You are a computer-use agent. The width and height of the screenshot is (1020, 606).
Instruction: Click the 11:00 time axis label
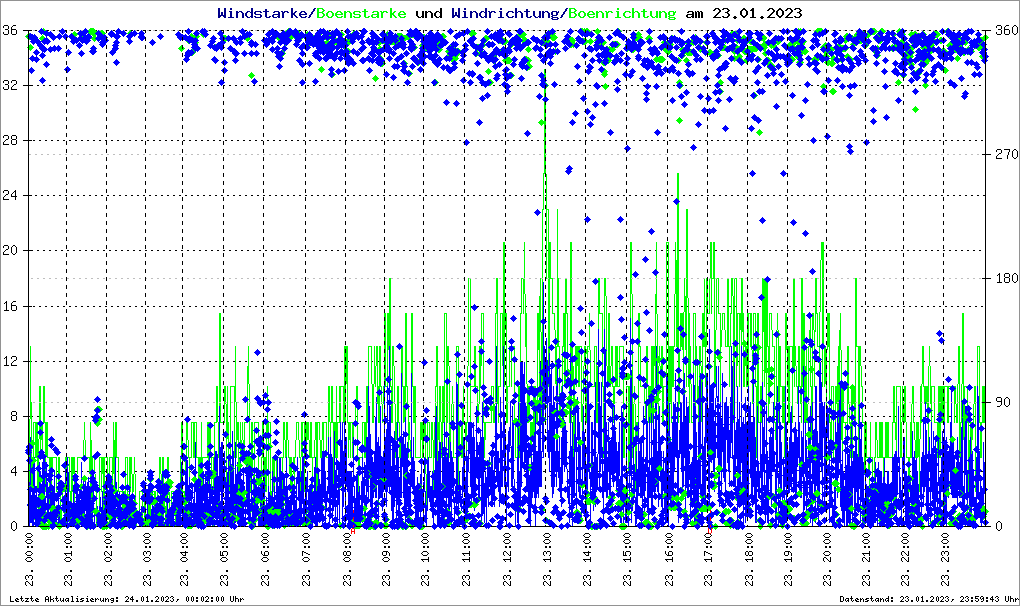pos(466,559)
